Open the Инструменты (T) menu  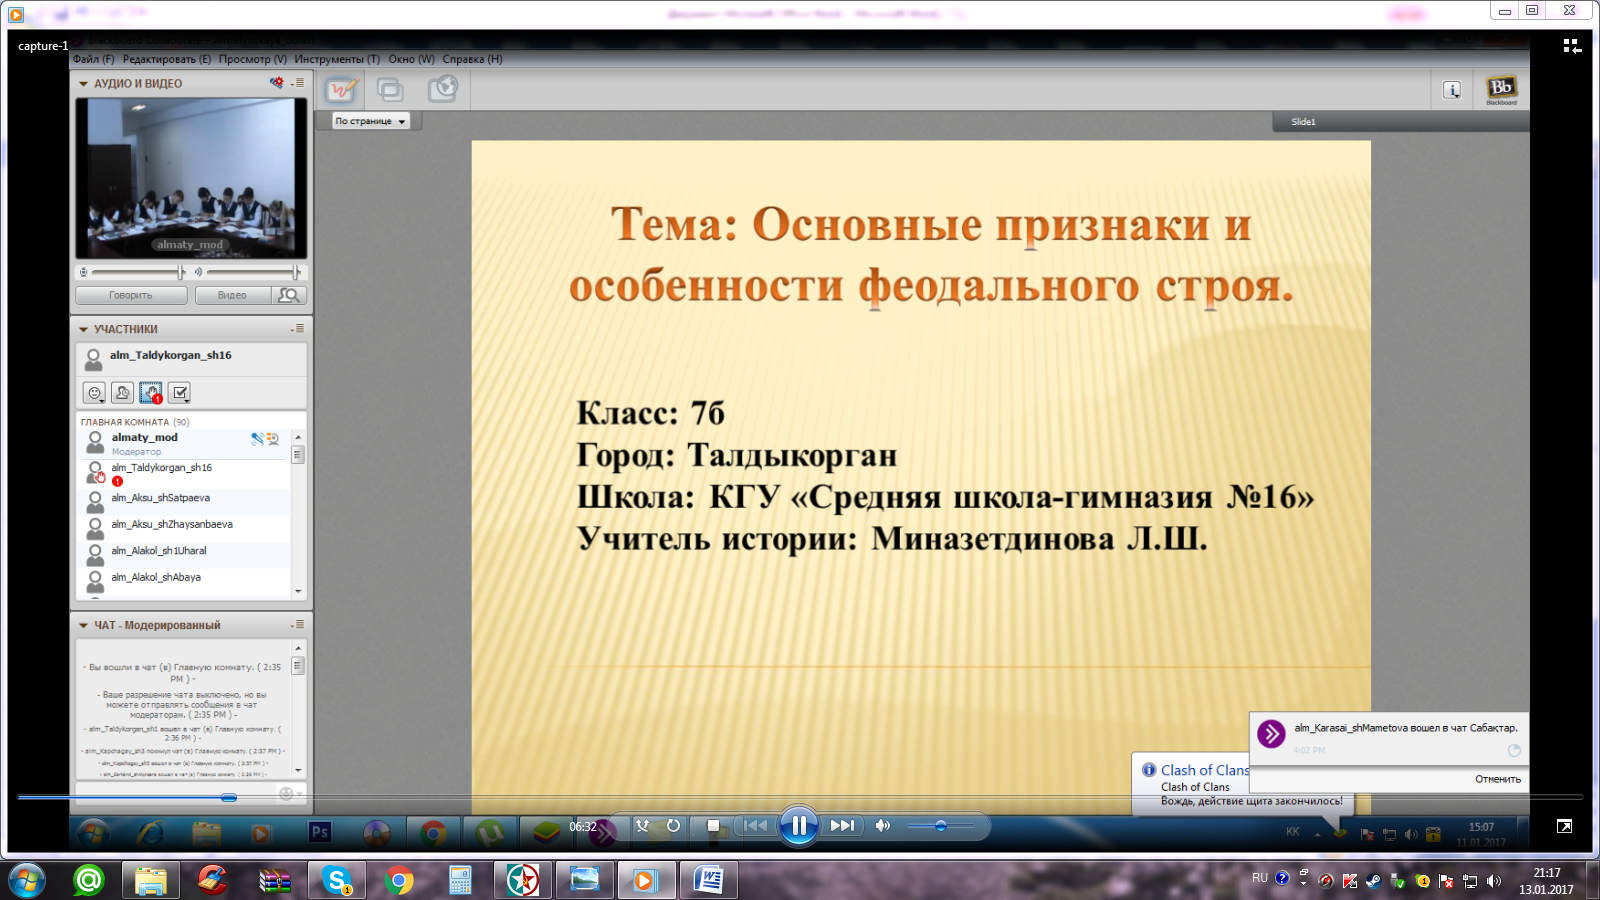(337, 59)
